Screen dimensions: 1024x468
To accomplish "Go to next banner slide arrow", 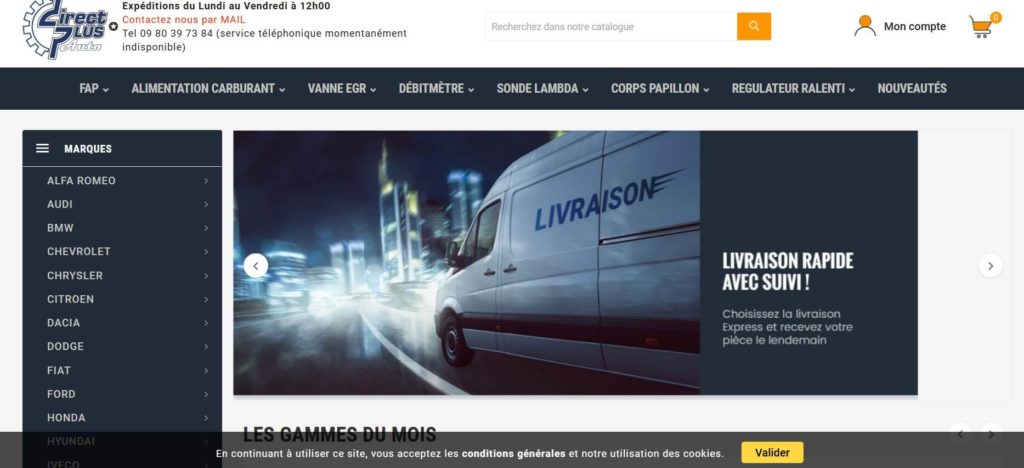I will point(991,266).
